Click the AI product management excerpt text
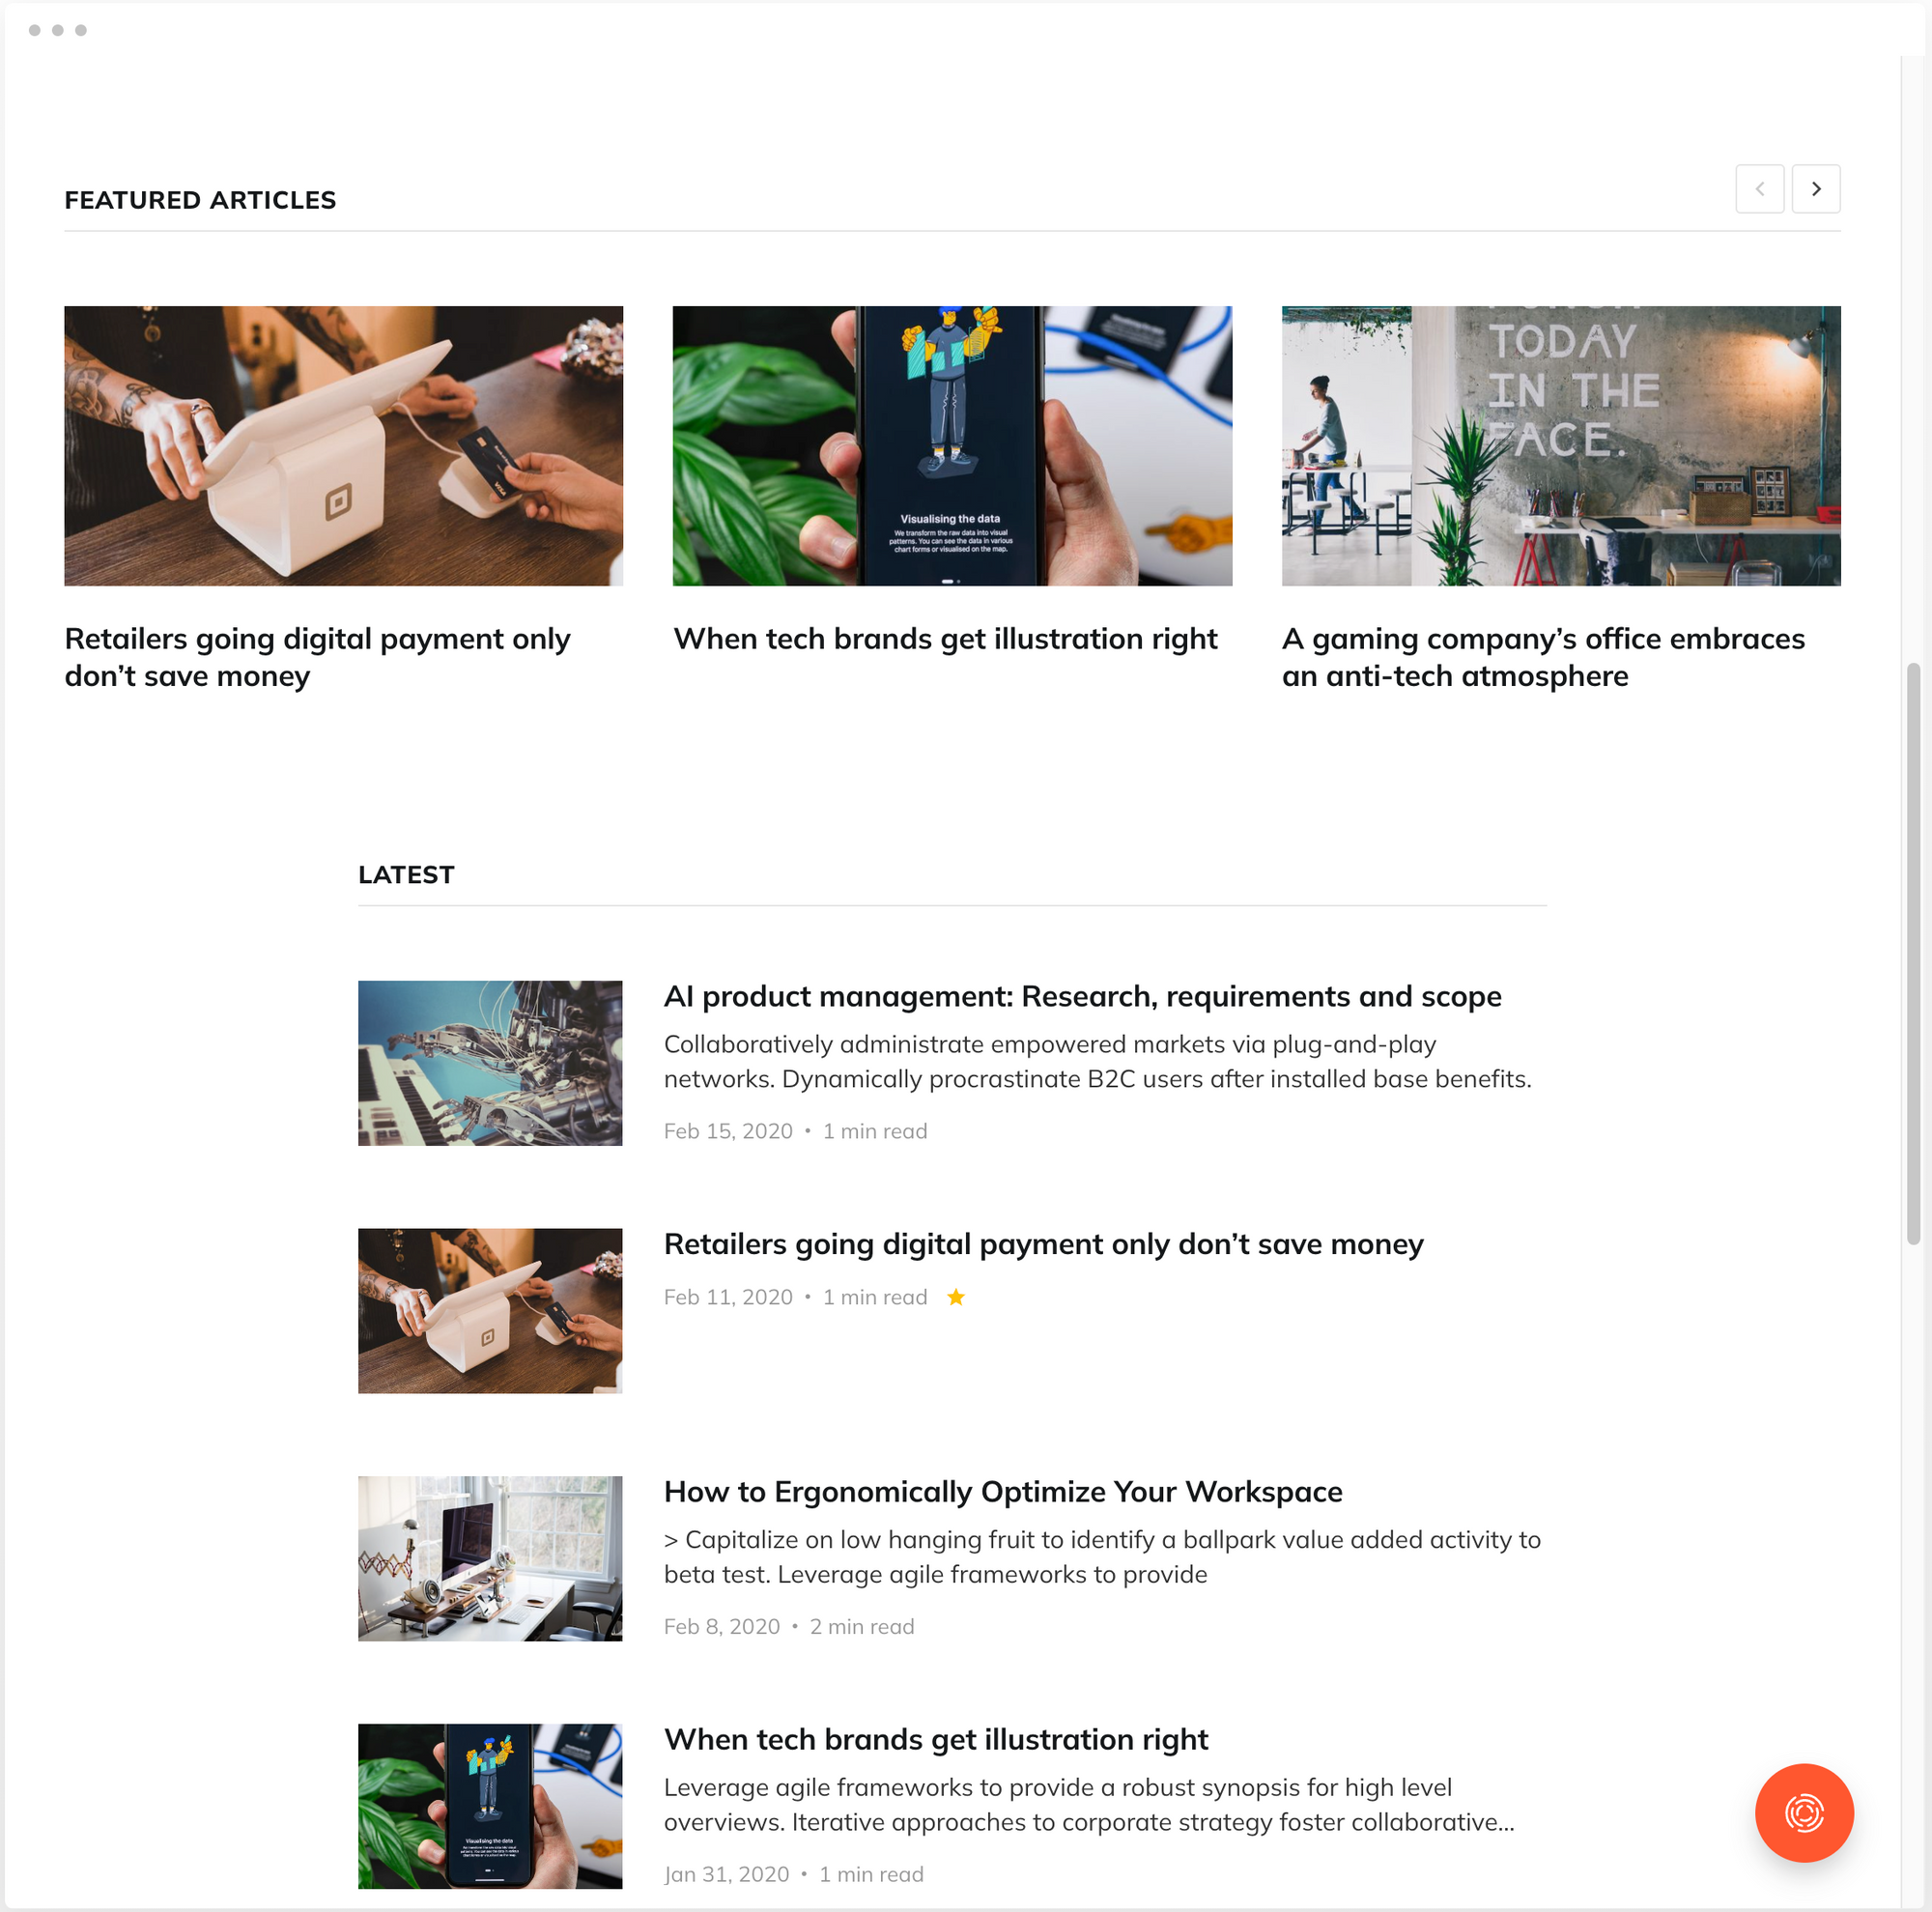 1097,1062
